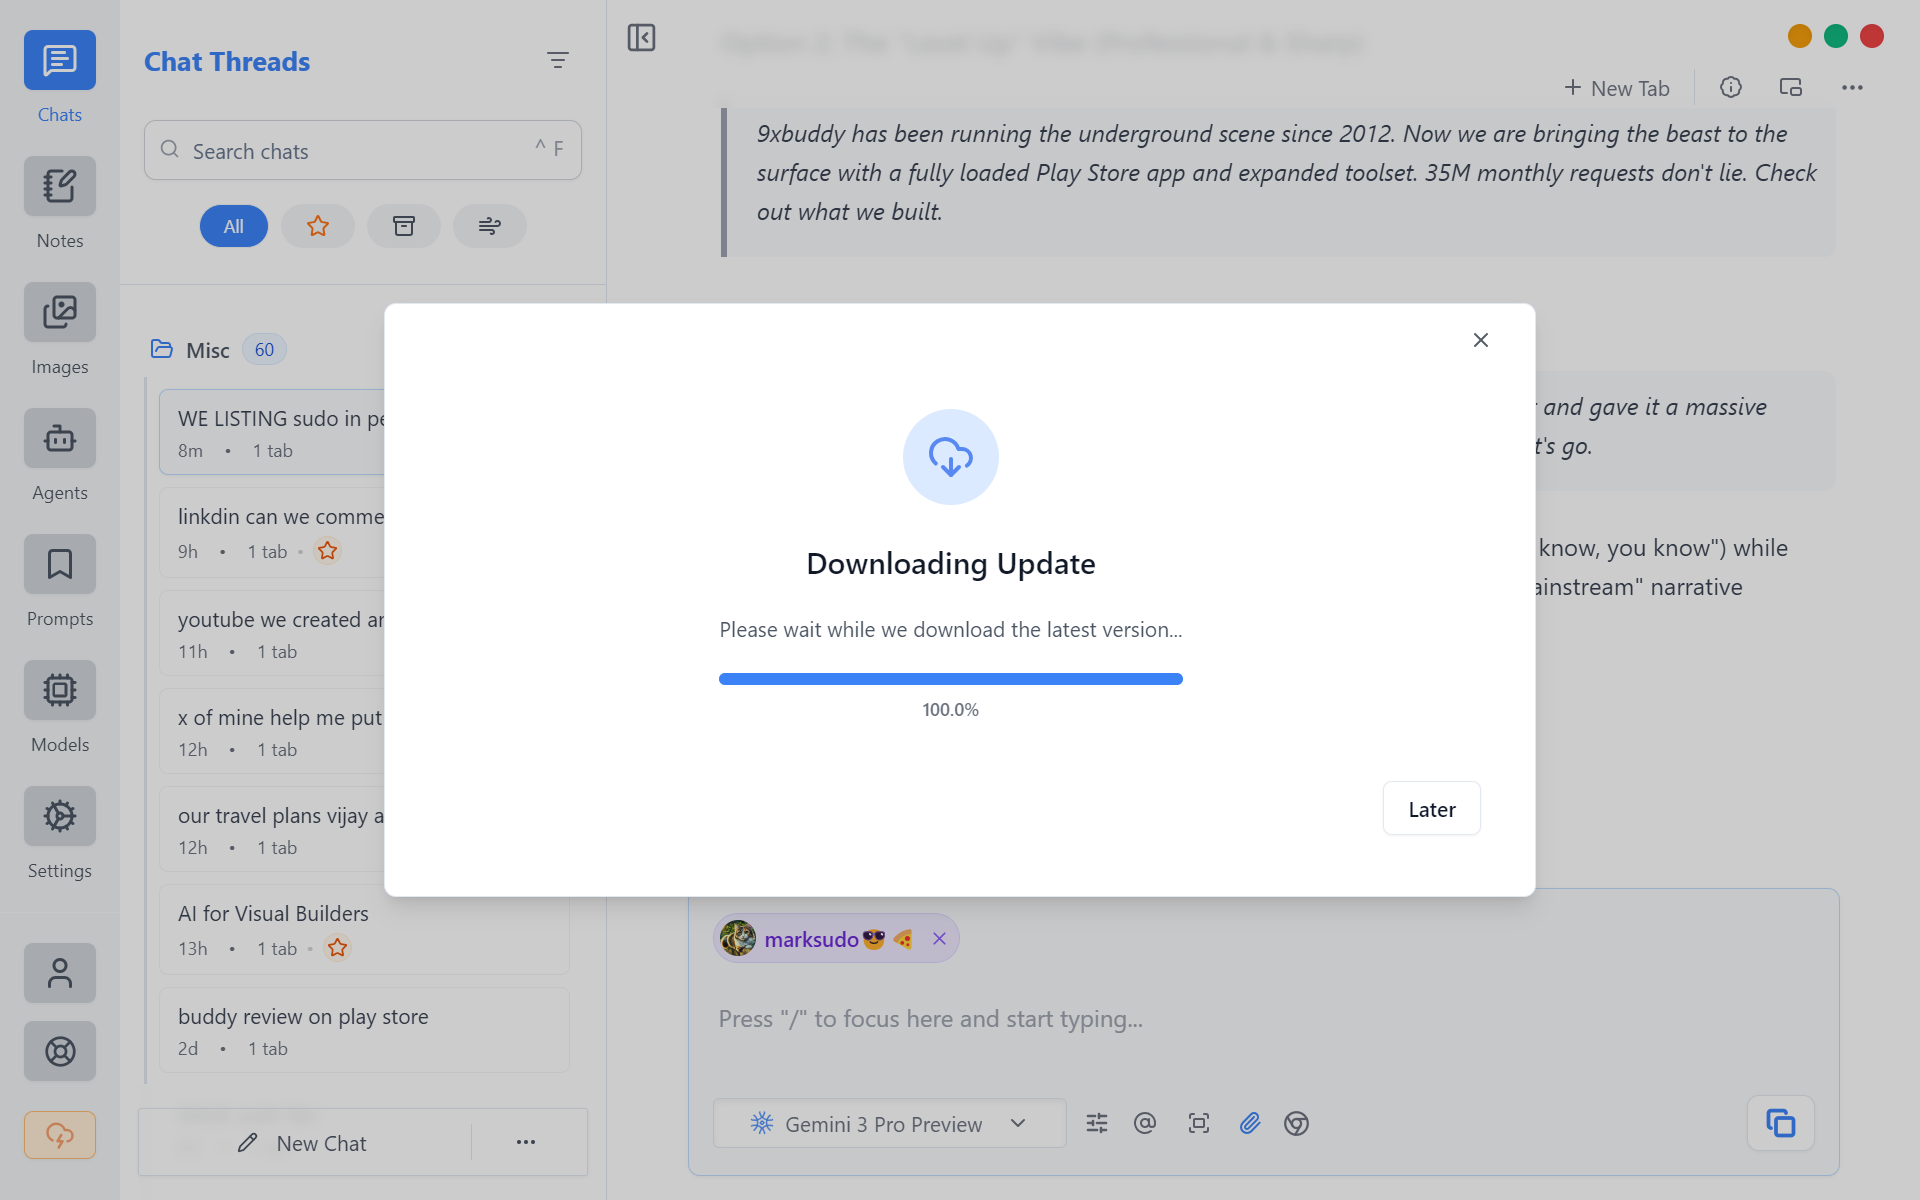Open the Notes section in sidebar
Screen dimensions: 1920x1200
60,187
